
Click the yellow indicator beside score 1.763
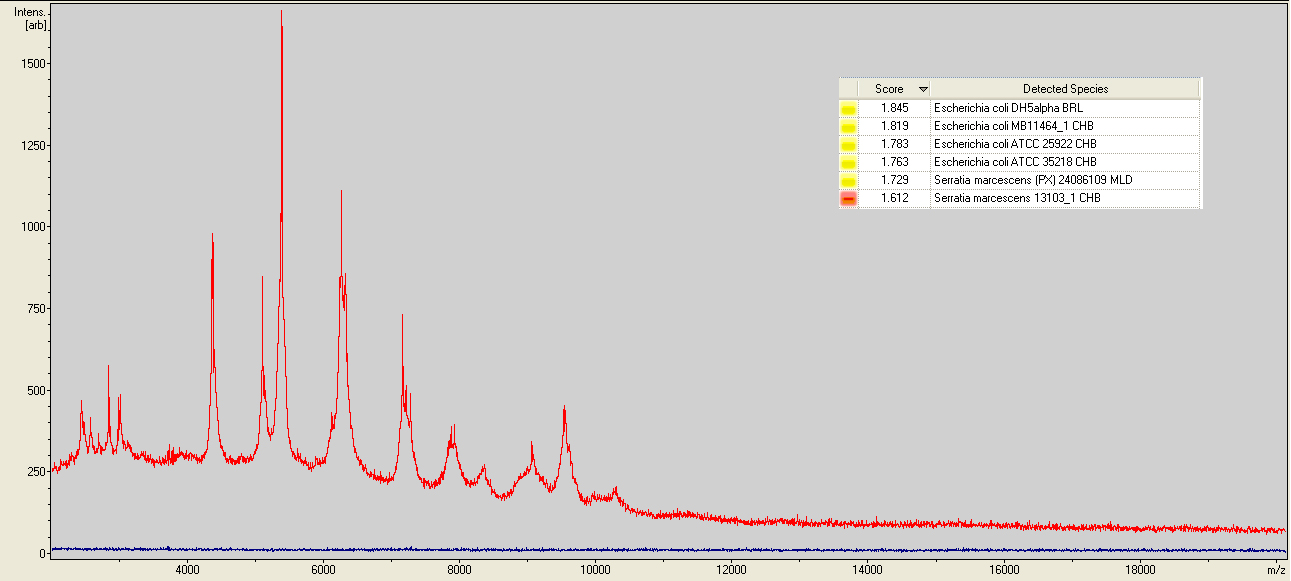848,162
